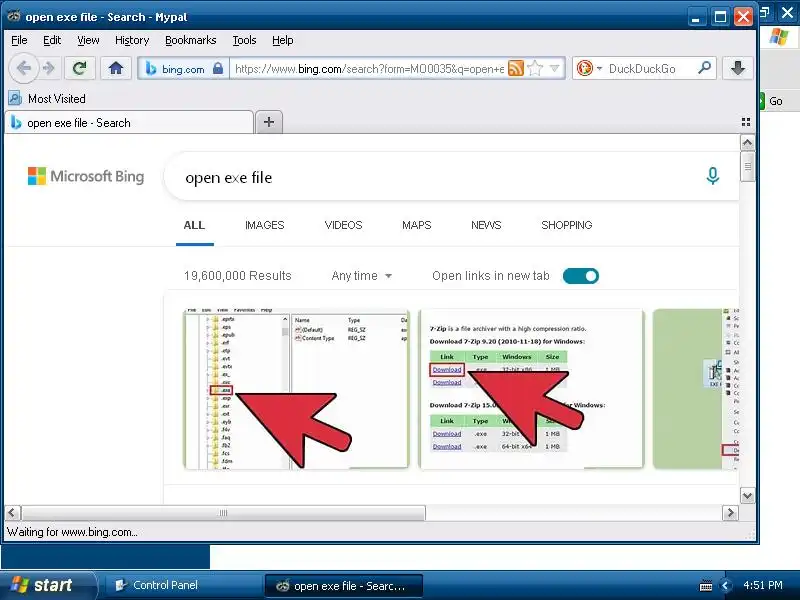Open the home page via house icon

(x=116, y=68)
